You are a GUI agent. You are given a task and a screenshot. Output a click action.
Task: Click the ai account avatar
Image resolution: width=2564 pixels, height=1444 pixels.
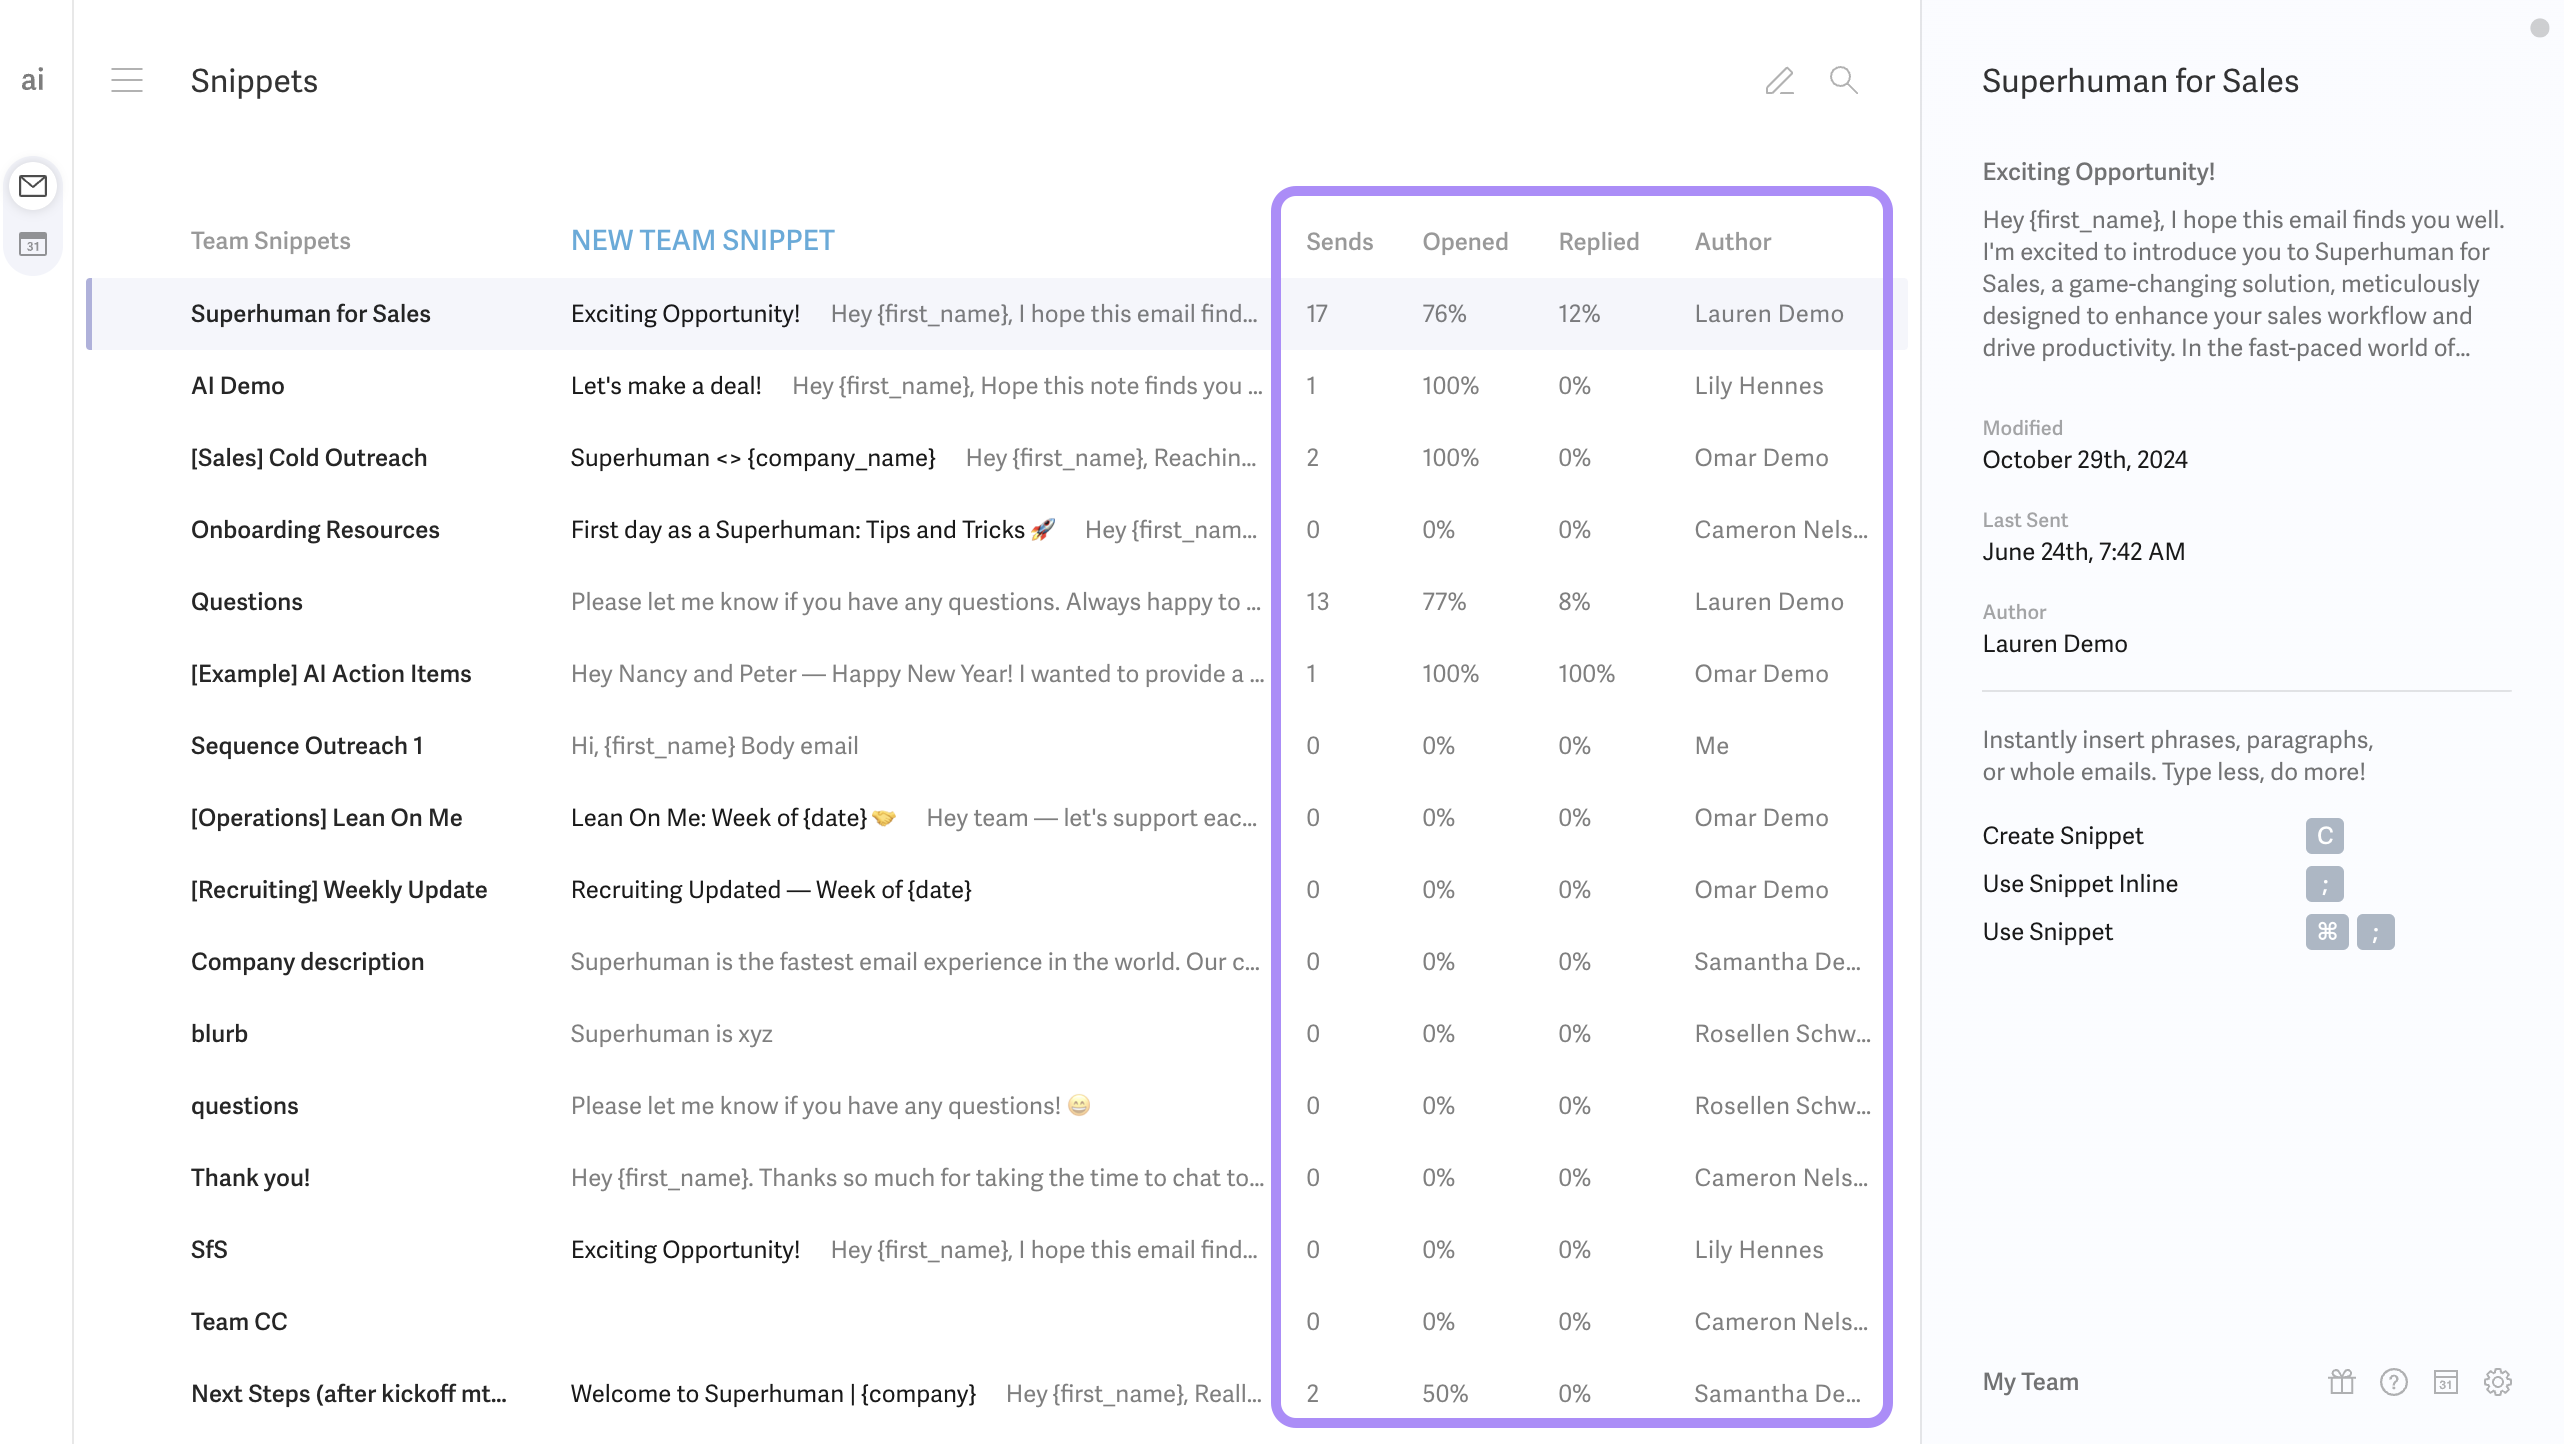(x=33, y=80)
